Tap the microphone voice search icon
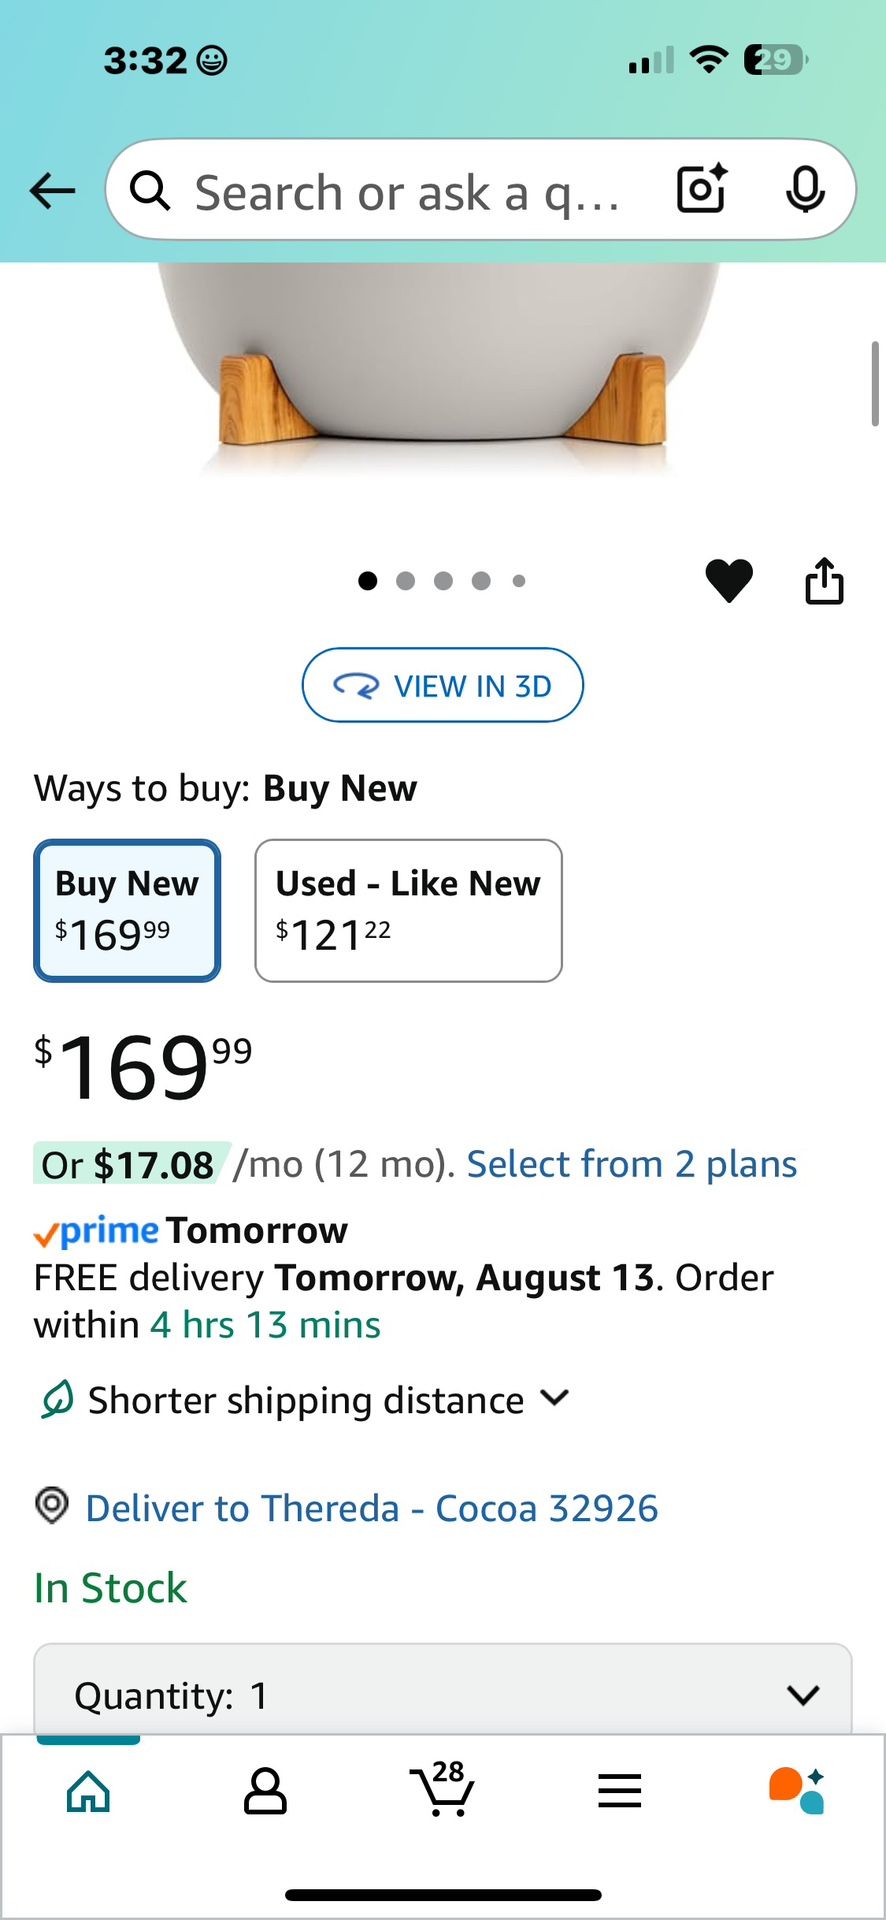886x1920 pixels. point(805,189)
